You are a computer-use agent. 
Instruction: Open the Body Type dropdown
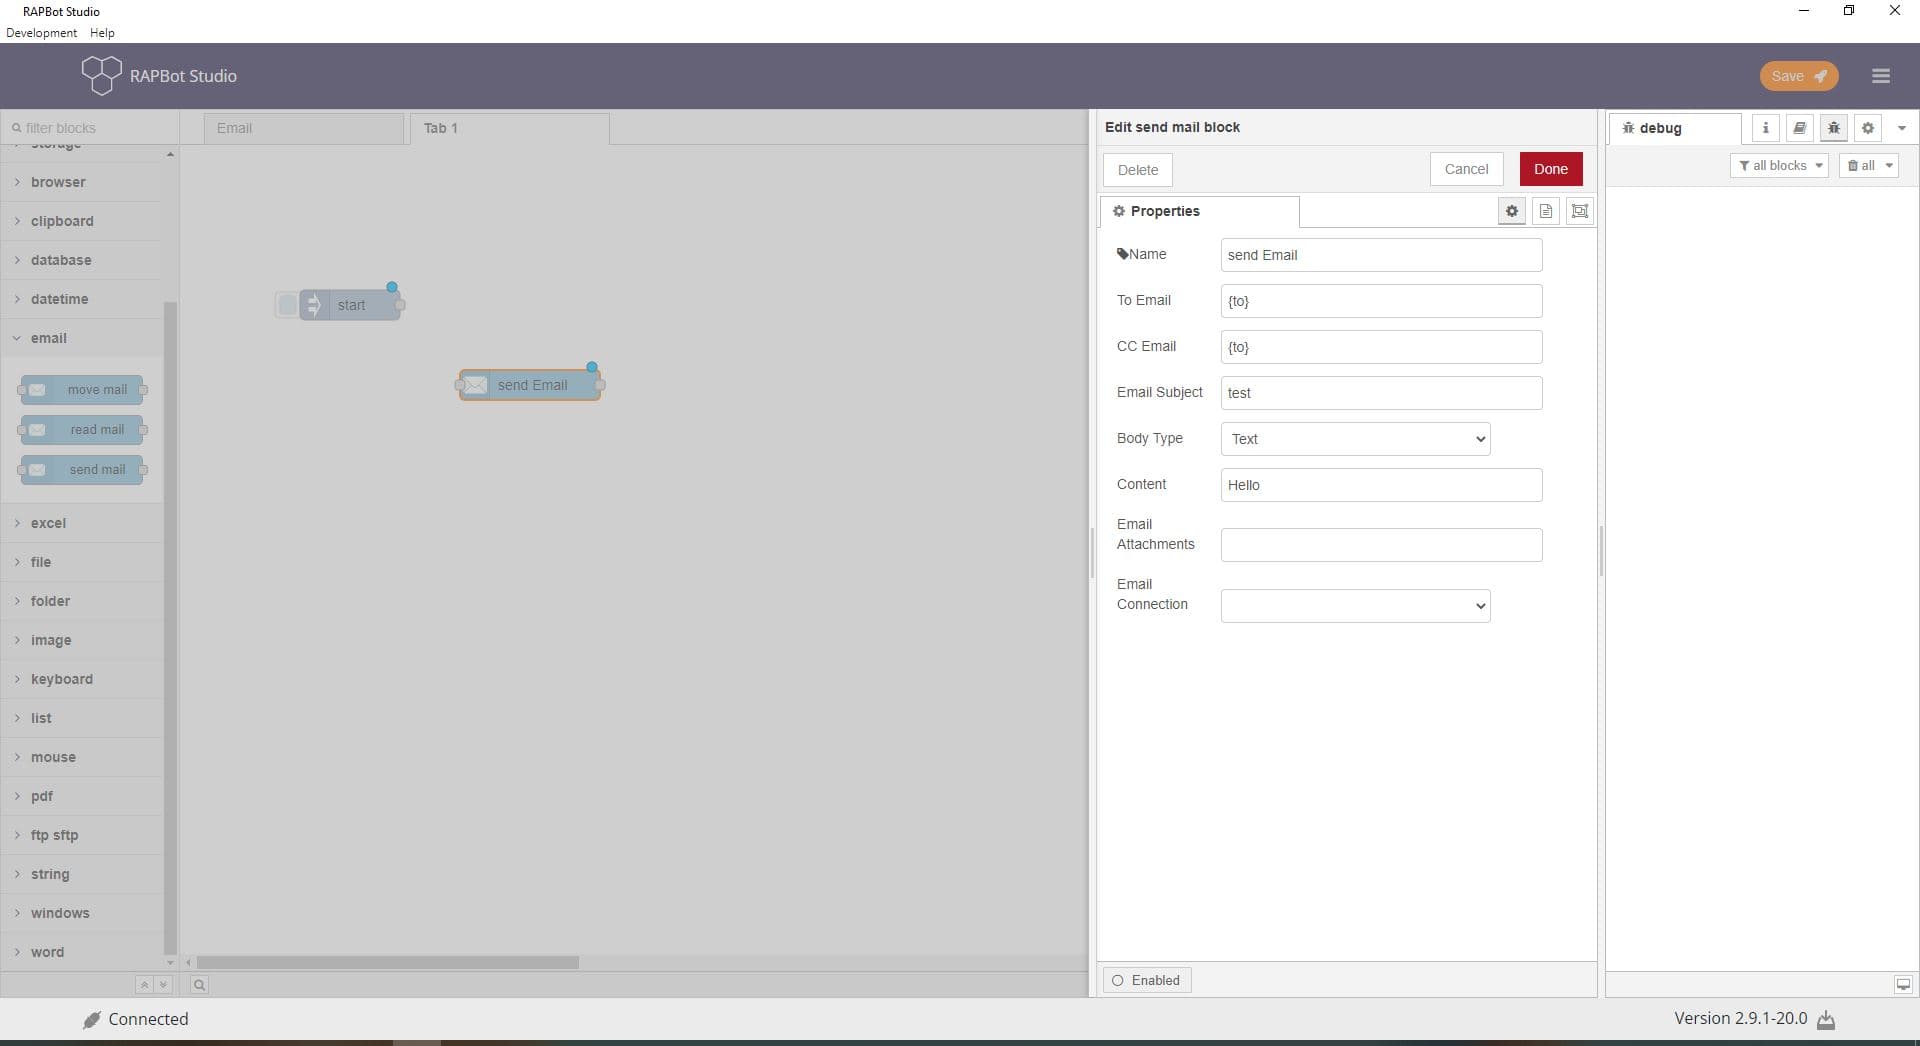click(x=1355, y=439)
